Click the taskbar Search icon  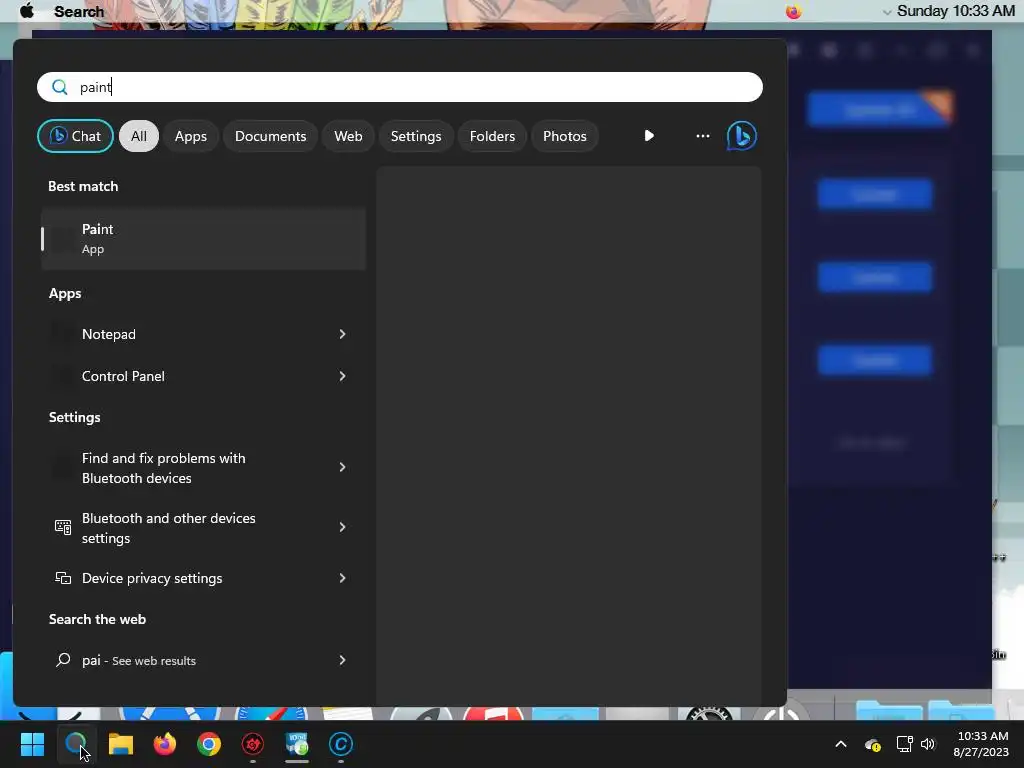point(76,744)
